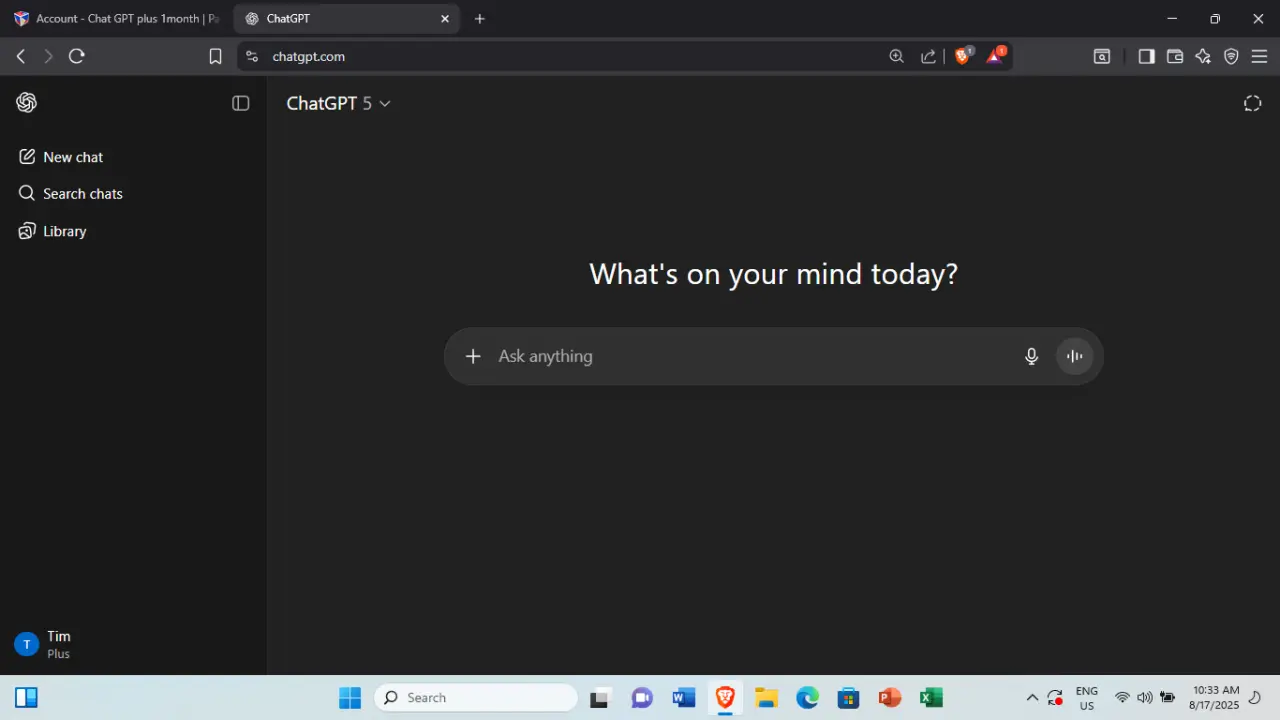Open Brave VPN shield icon
Screen dimensions: 1280x720
1231,57
